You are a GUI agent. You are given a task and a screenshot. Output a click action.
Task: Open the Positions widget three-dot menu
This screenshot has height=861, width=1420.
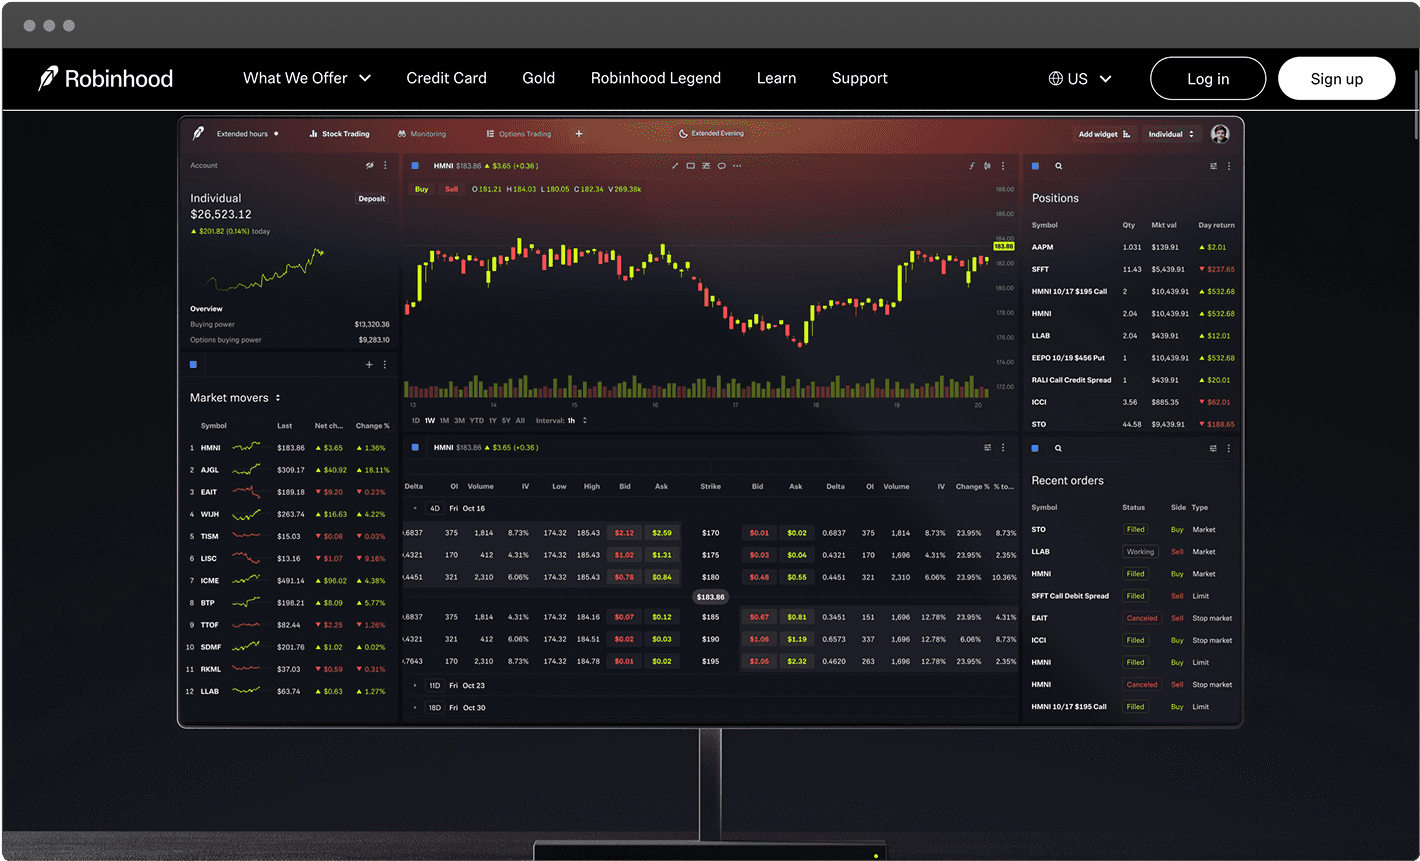pos(1229,166)
